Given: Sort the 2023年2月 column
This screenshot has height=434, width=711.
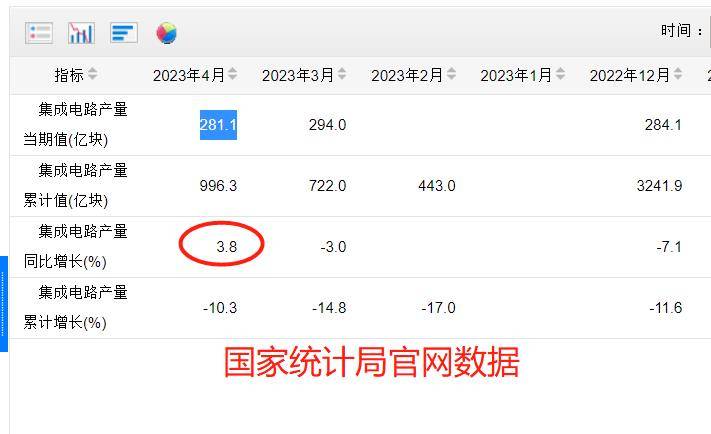Looking at the screenshot, I should tap(451, 73).
